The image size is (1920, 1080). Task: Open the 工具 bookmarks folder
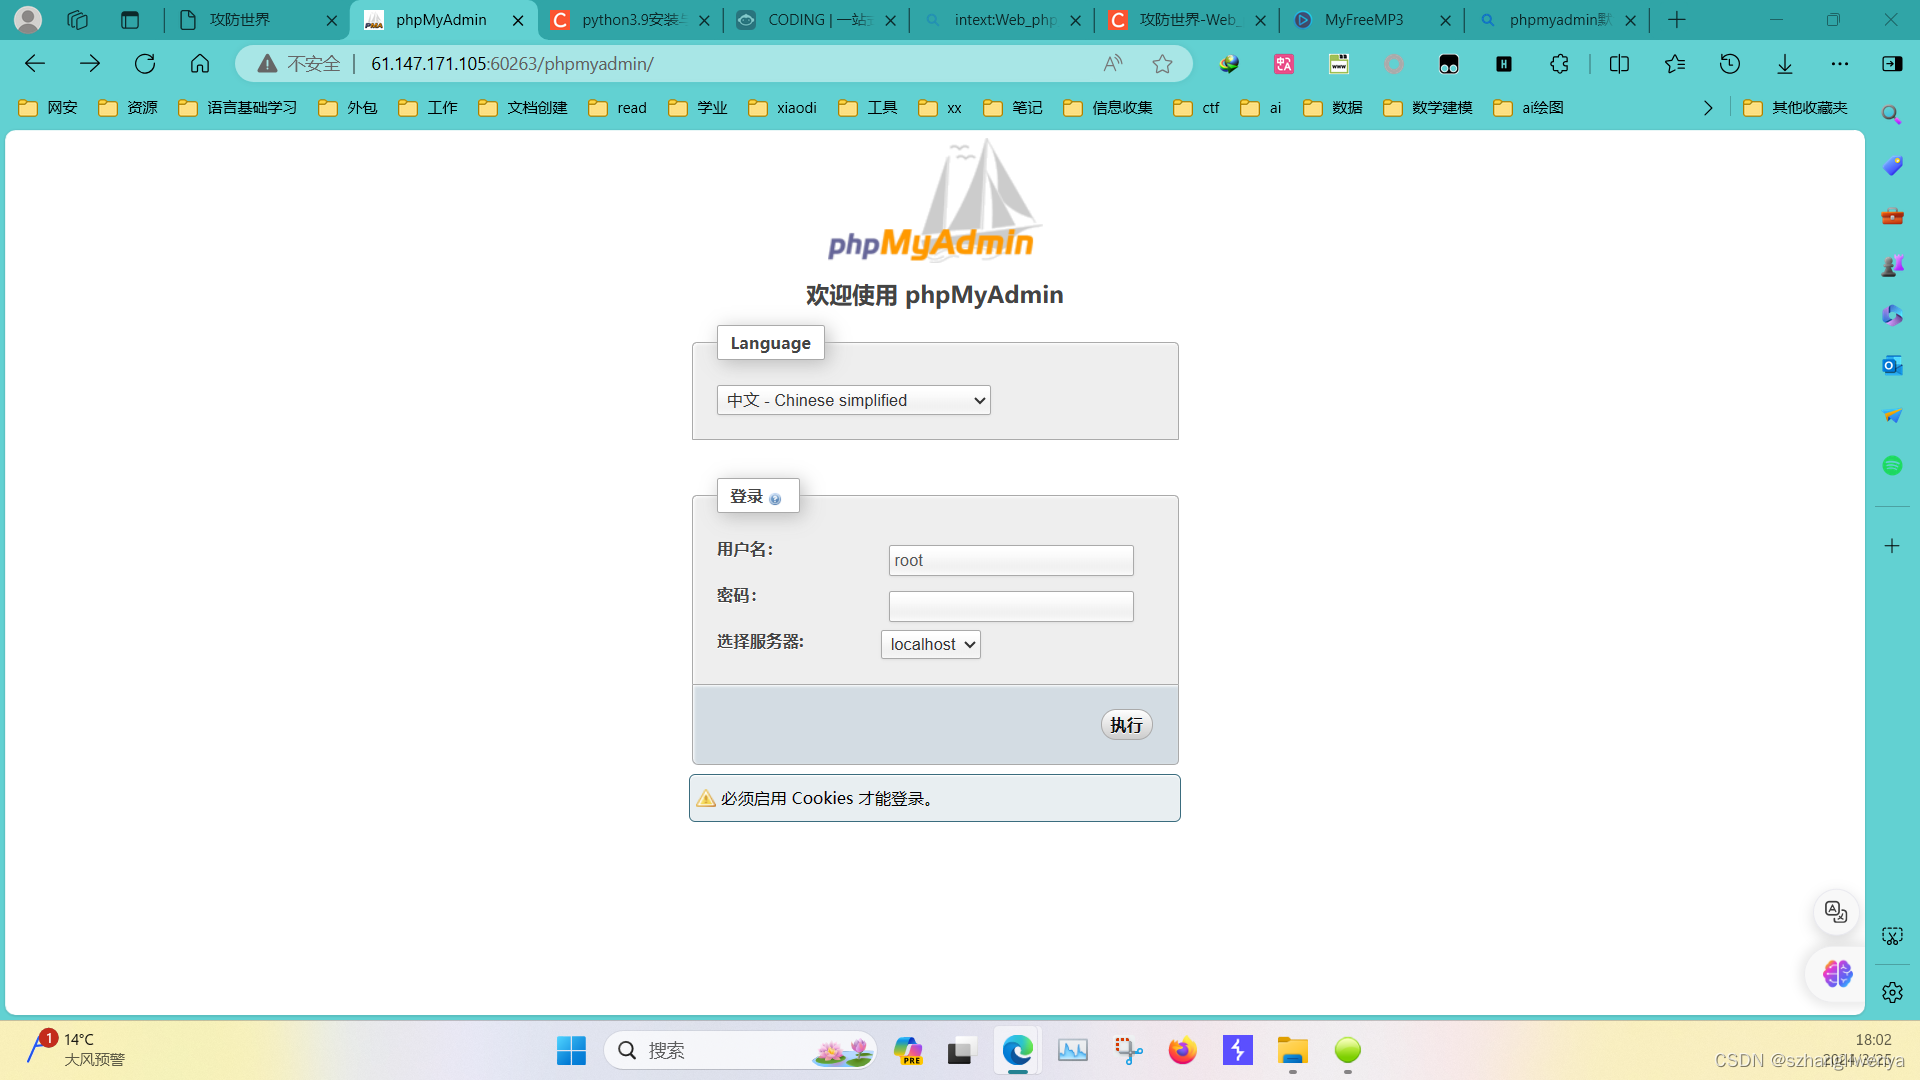tap(869, 108)
